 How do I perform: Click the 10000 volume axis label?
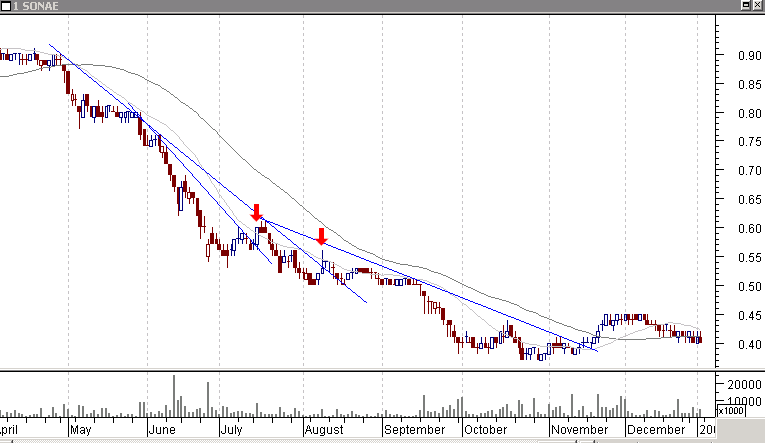click(744, 402)
